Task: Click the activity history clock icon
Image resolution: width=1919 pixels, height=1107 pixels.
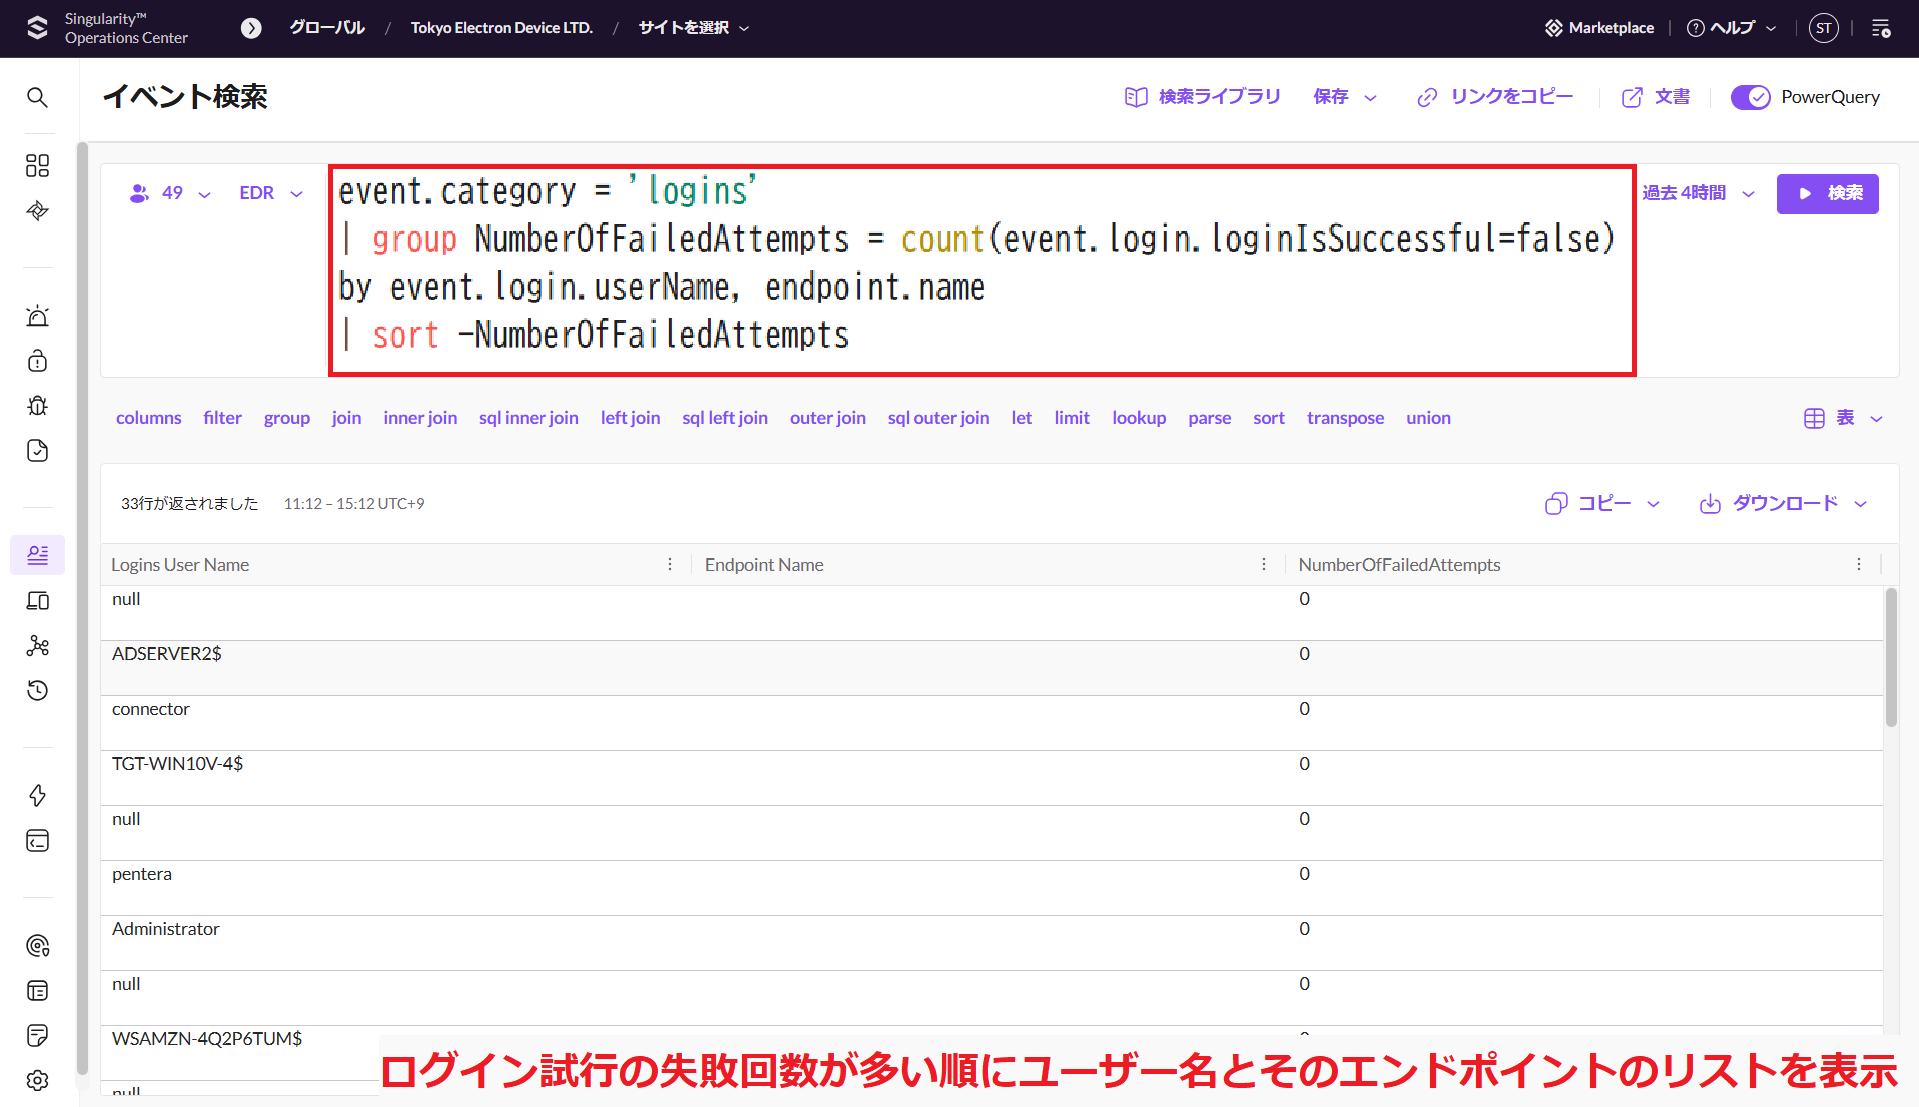Action: point(37,690)
